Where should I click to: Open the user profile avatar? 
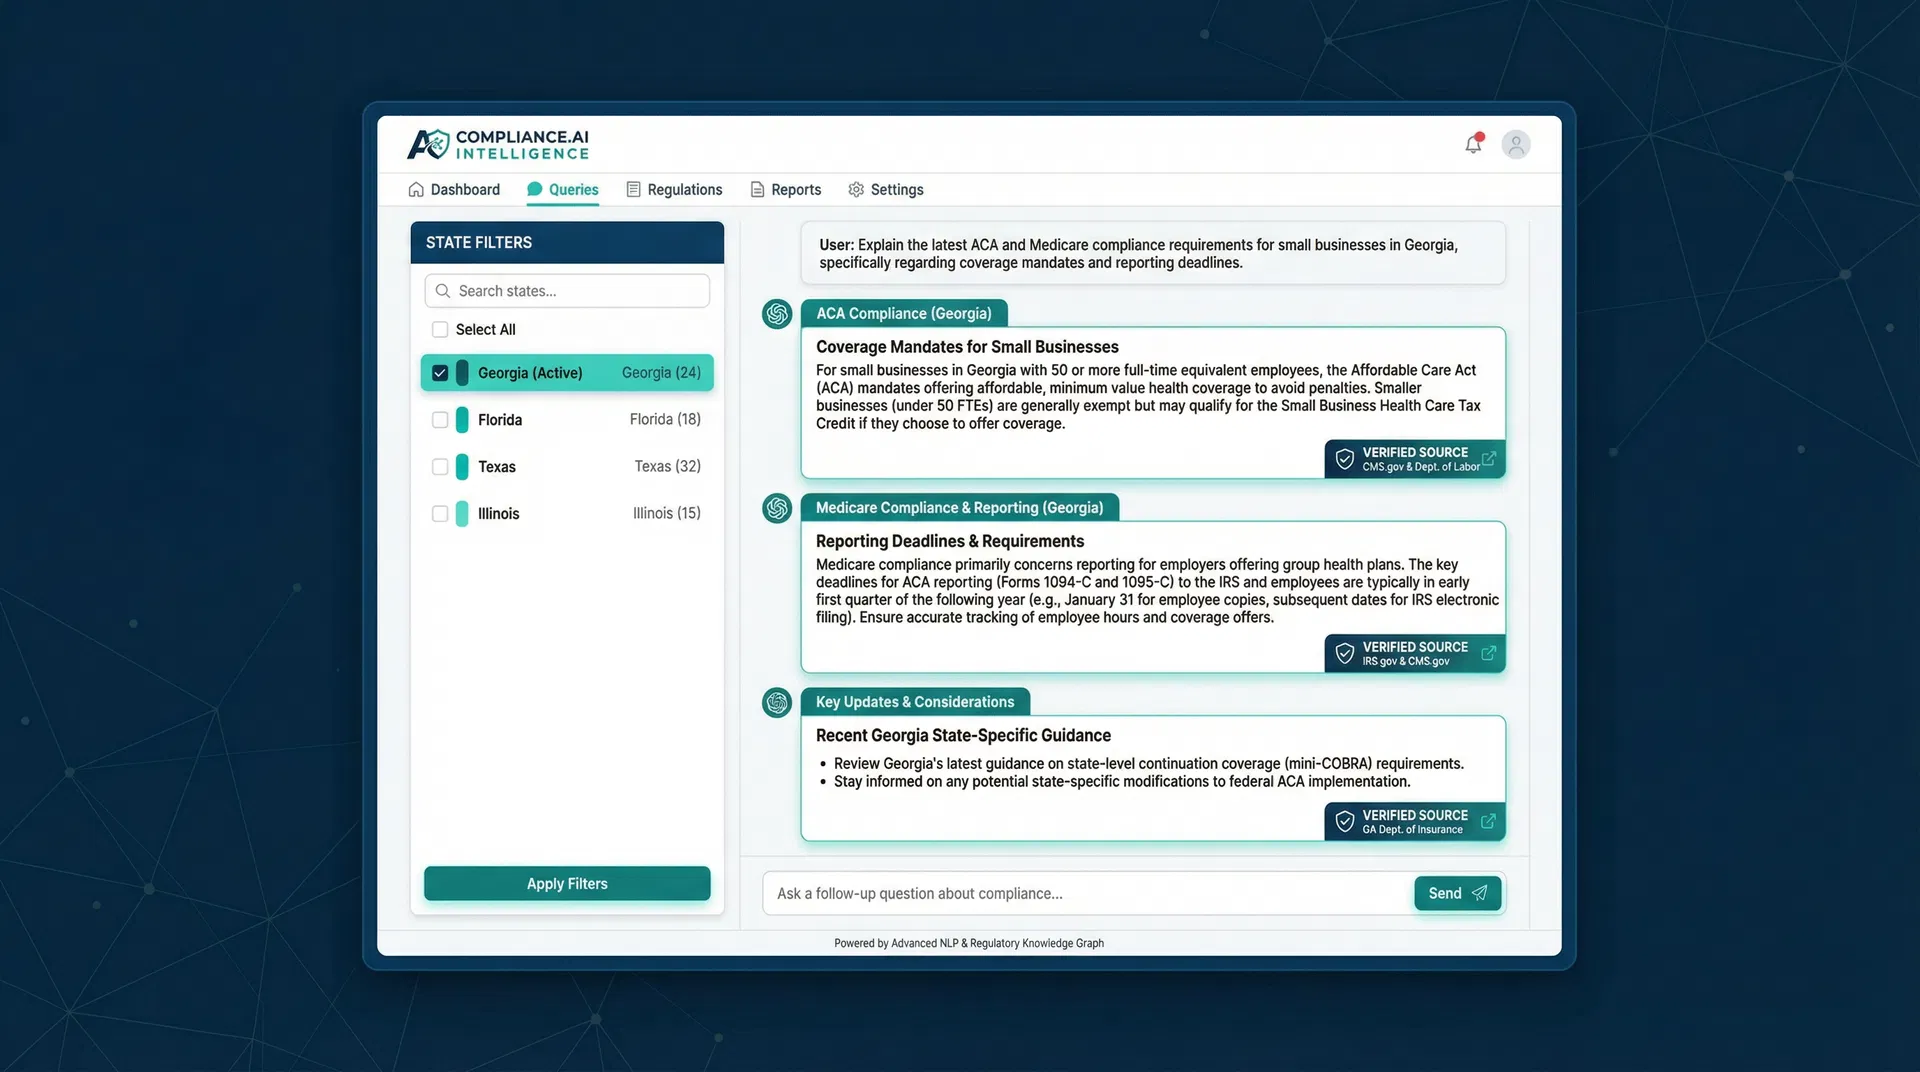1515,144
